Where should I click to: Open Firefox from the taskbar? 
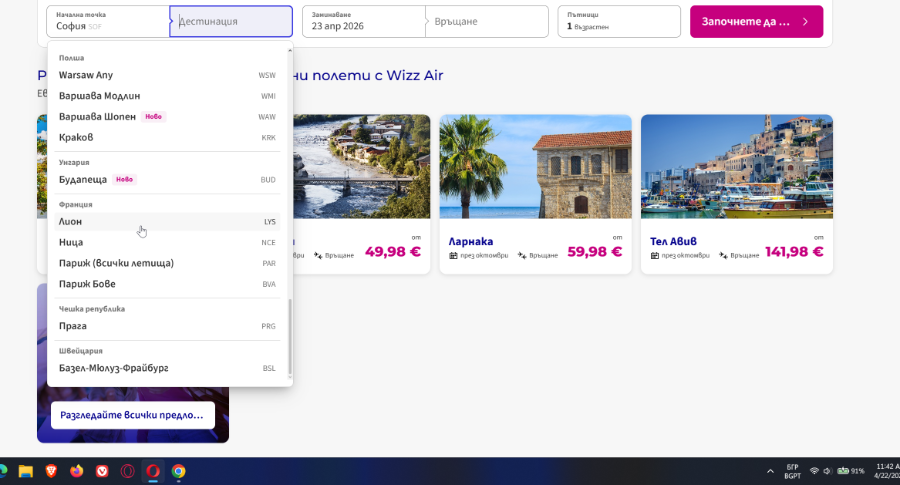pos(76,471)
